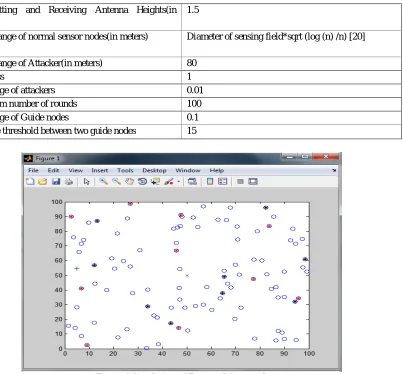Image resolution: width=403 pixels, height=374 pixels.
Task: Select the Brush data tool
Action: 169,181
